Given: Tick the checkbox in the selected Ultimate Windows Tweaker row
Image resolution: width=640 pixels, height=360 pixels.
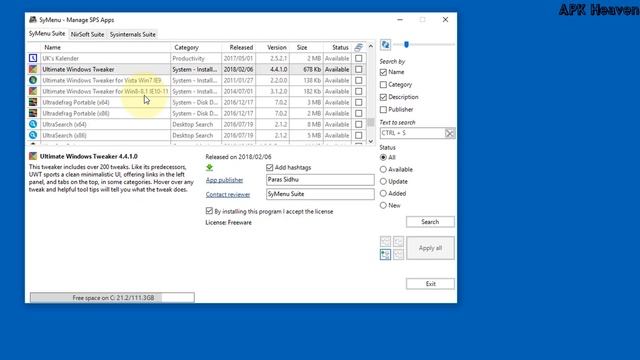Looking at the screenshot, I should (x=358, y=69).
